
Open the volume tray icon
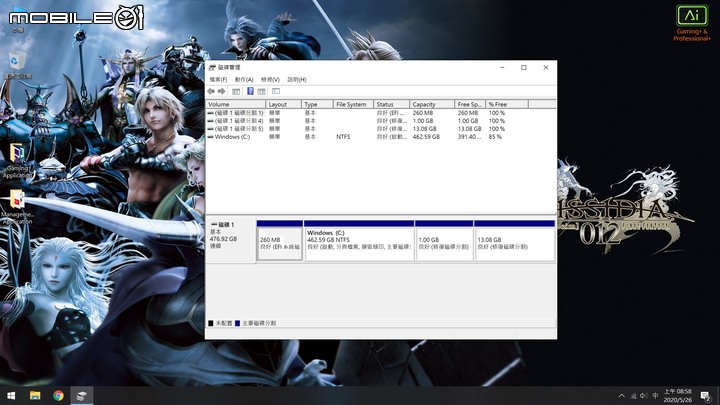click(x=644, y=395)
